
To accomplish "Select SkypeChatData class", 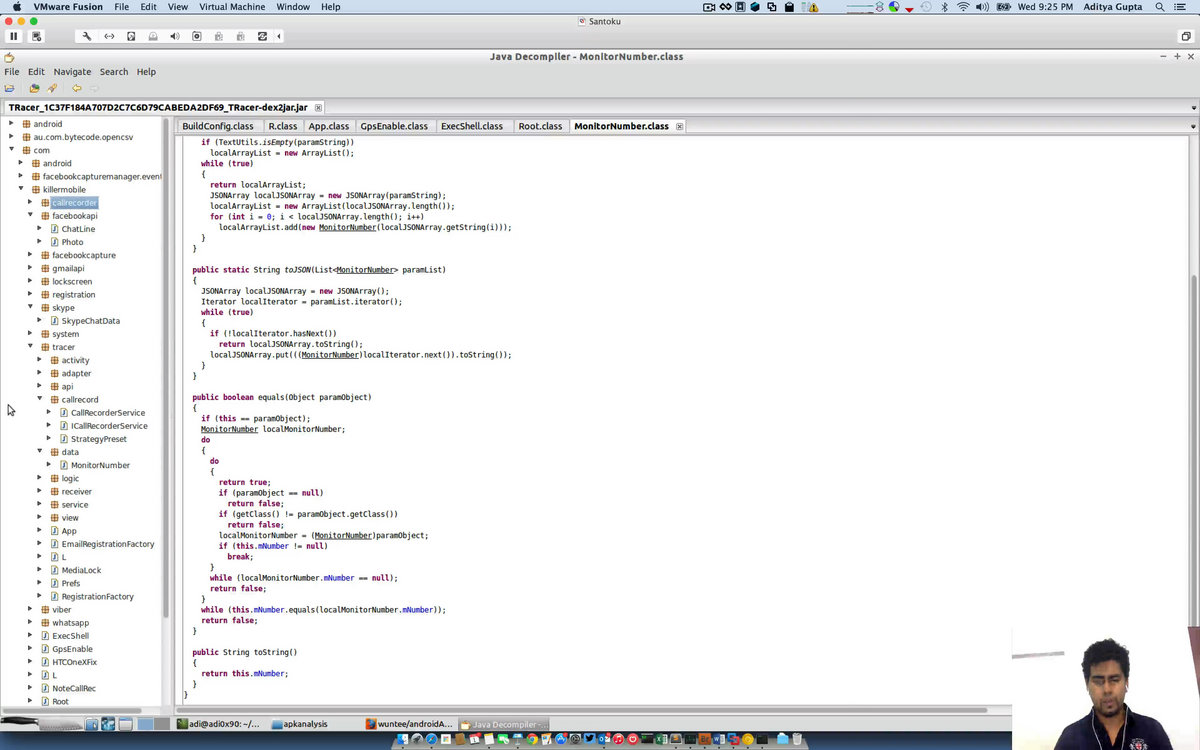I will point(90,321).
